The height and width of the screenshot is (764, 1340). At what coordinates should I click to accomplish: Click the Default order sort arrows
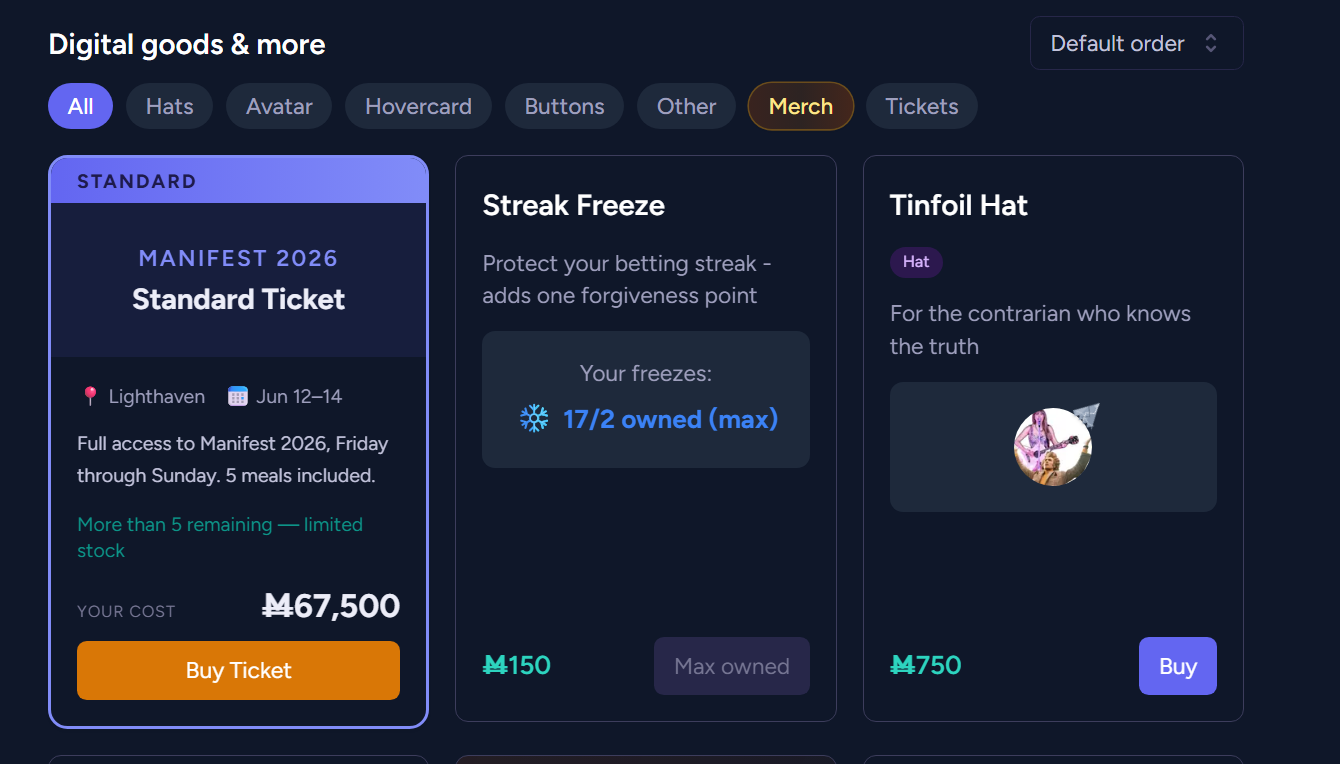coord(1211,44)
